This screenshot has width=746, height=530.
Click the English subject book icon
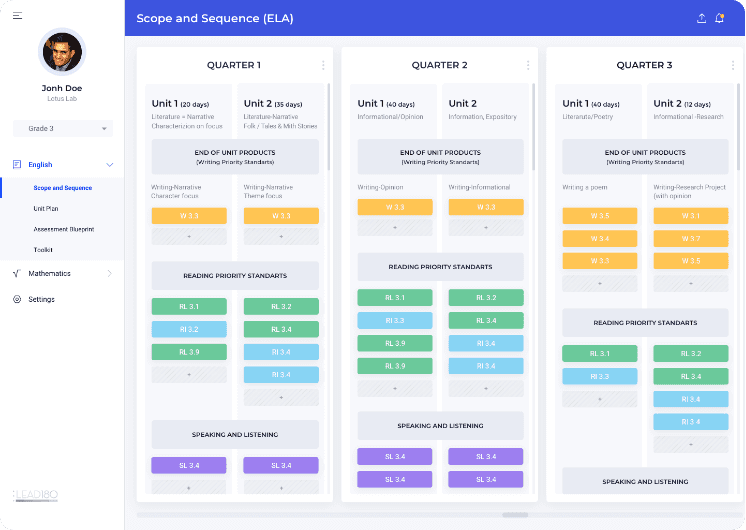click(x=17, y=165)
